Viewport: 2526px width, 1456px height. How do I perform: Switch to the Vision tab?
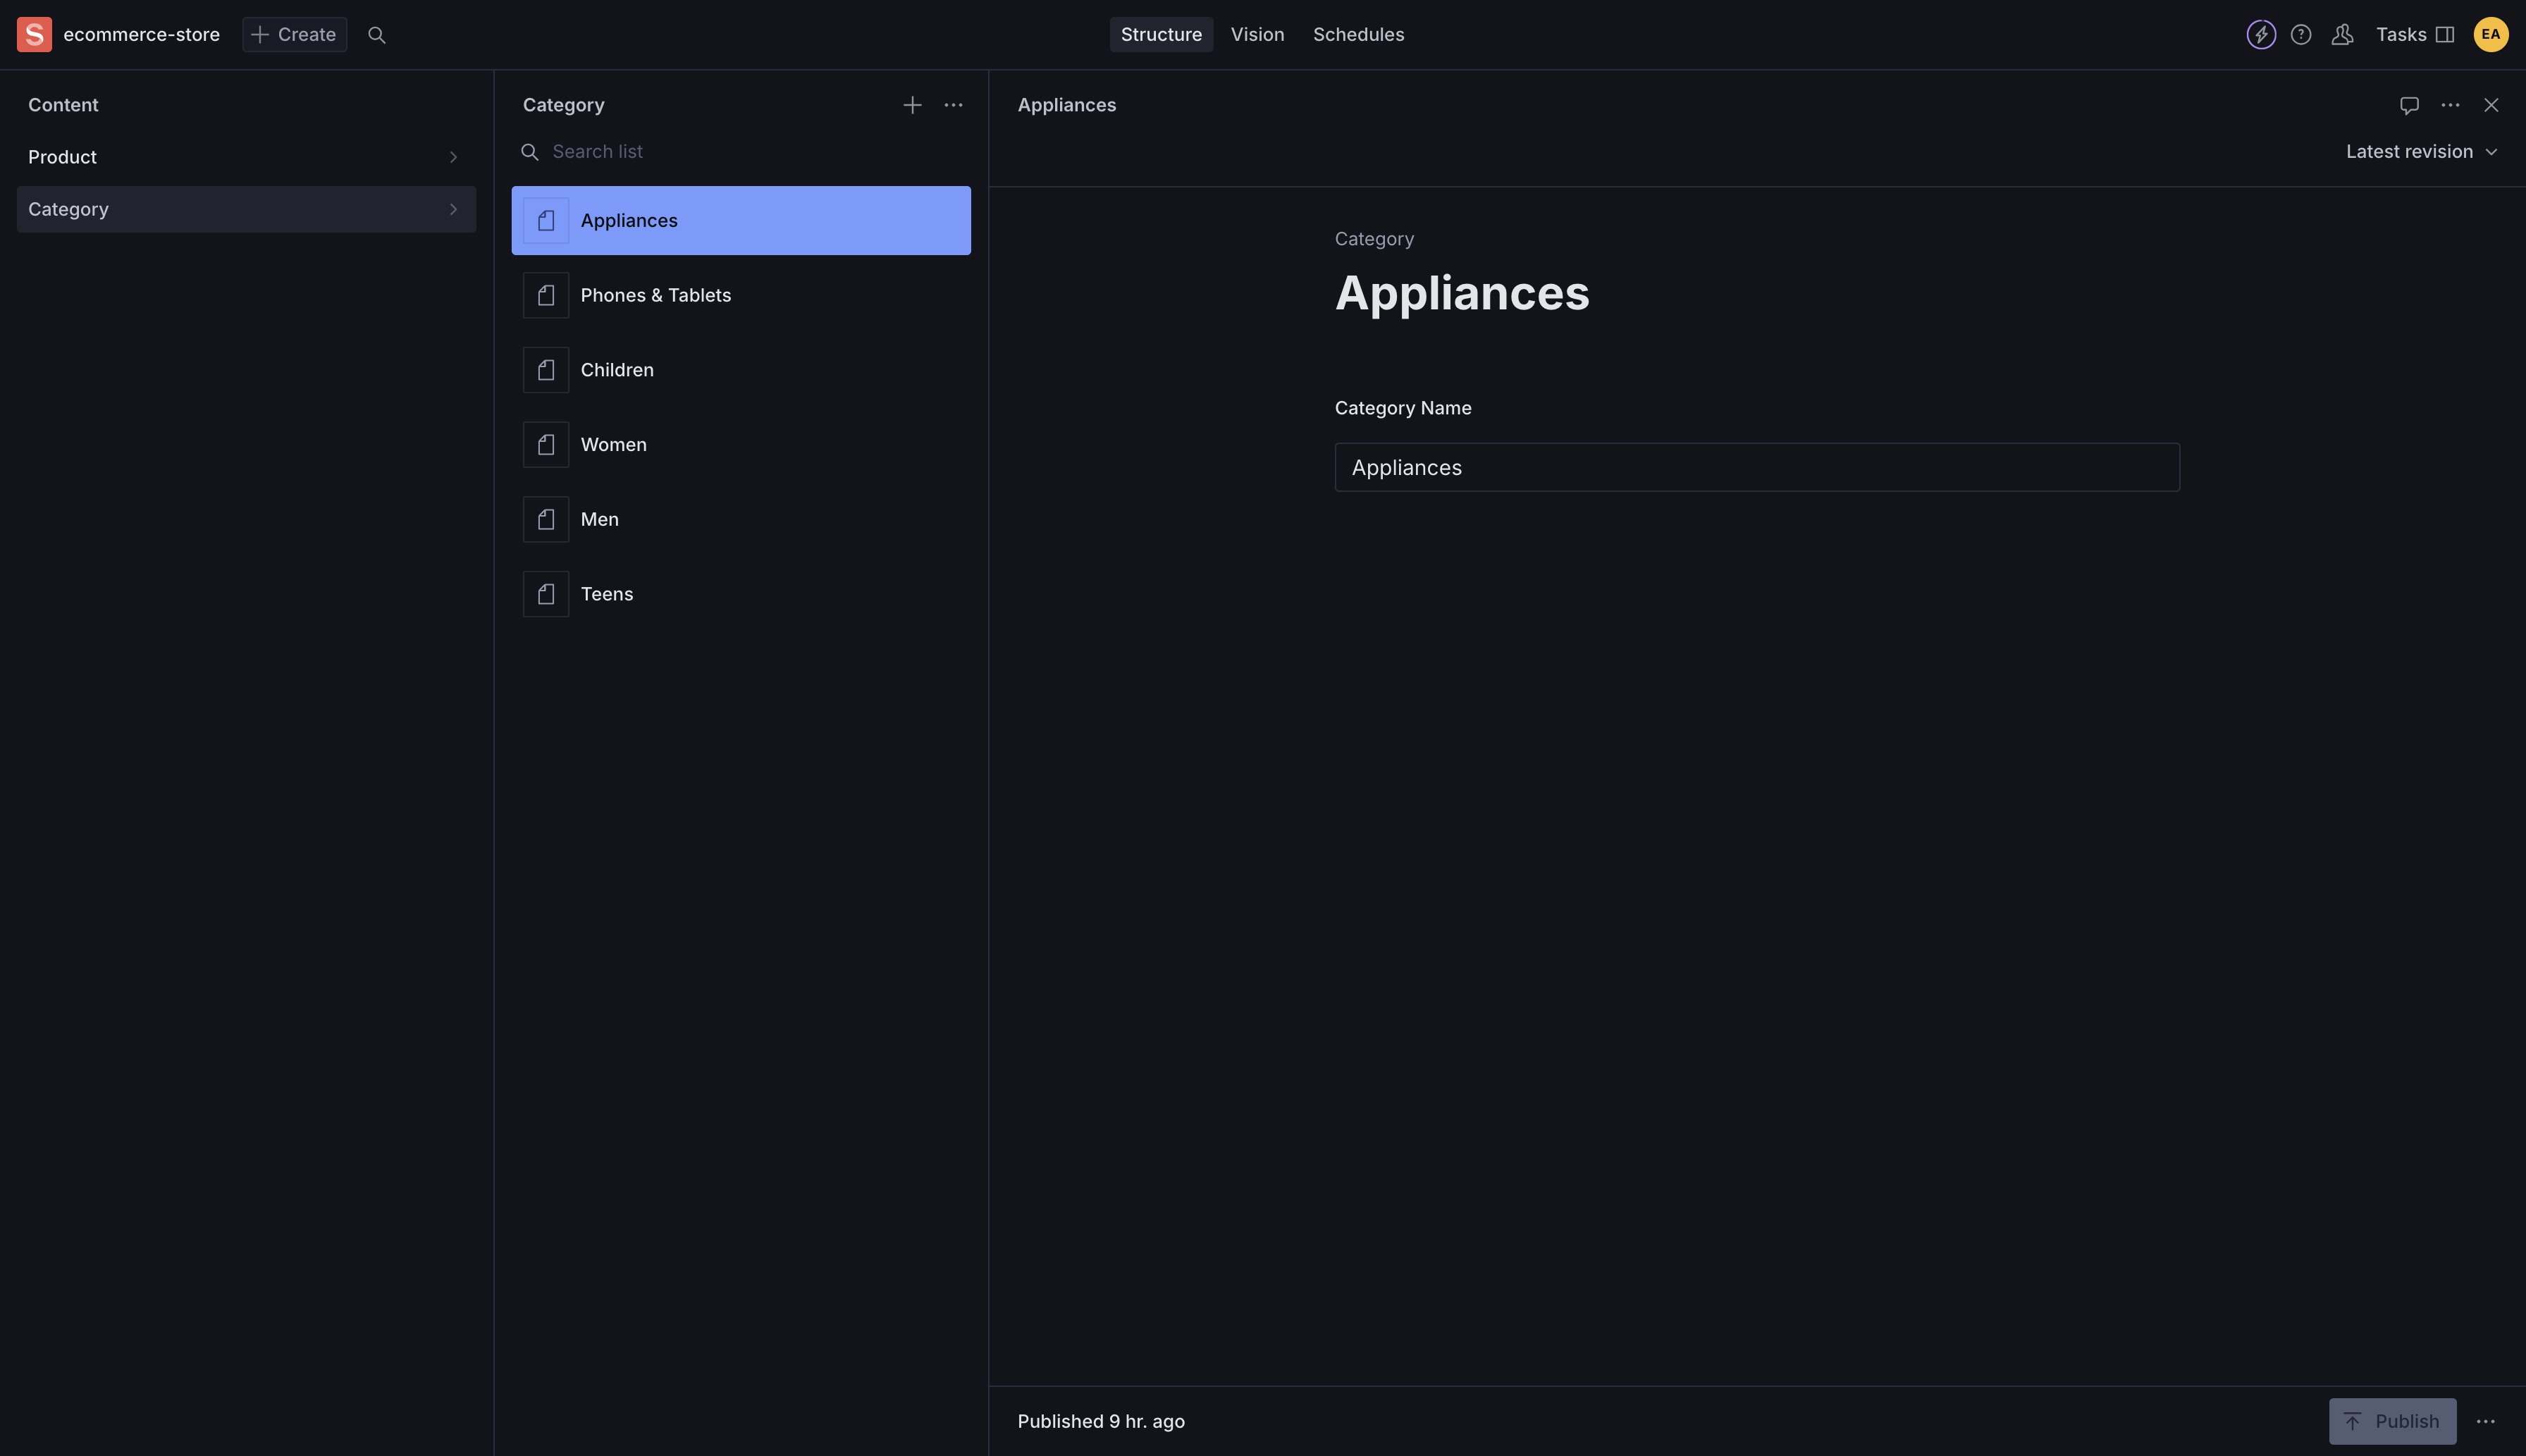coord(1257,35)
